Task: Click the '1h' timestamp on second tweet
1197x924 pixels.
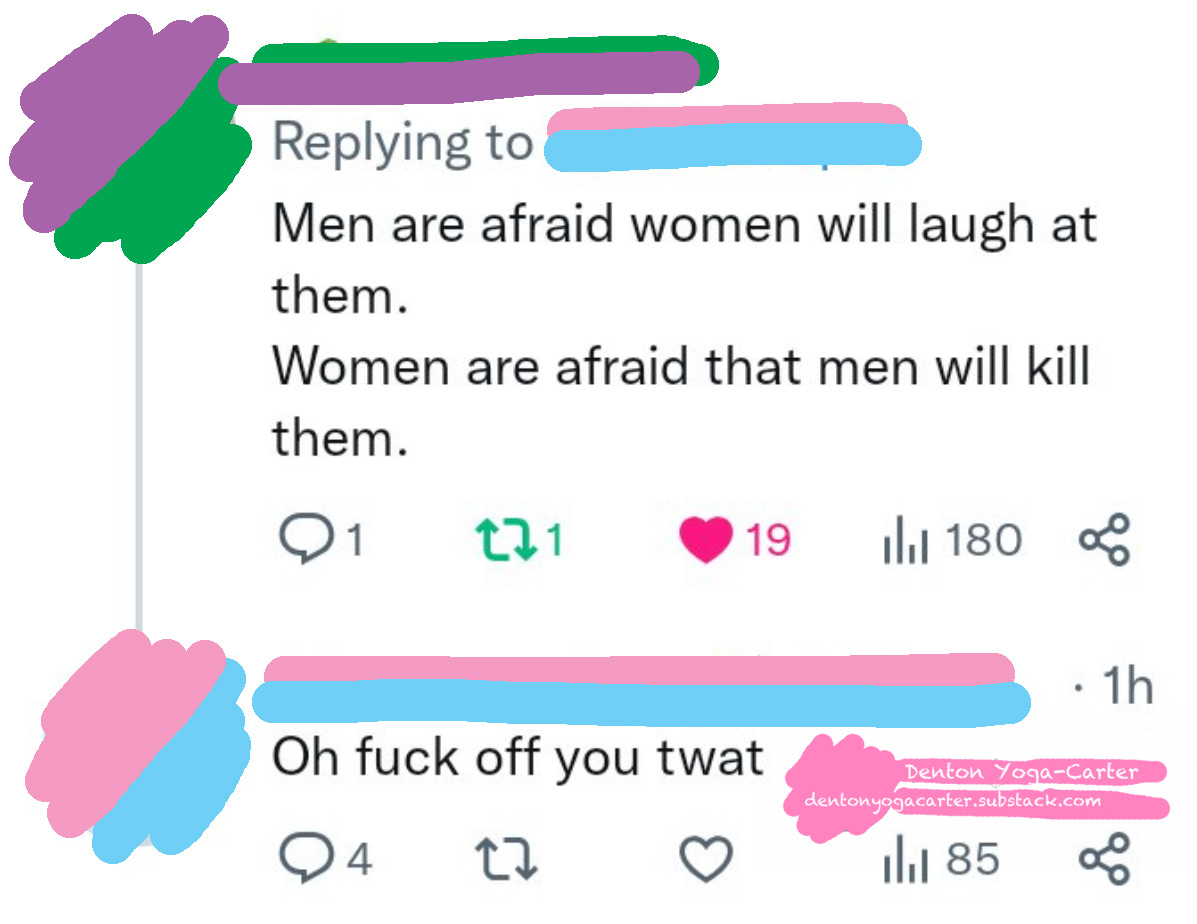Action: (1128, 685)
